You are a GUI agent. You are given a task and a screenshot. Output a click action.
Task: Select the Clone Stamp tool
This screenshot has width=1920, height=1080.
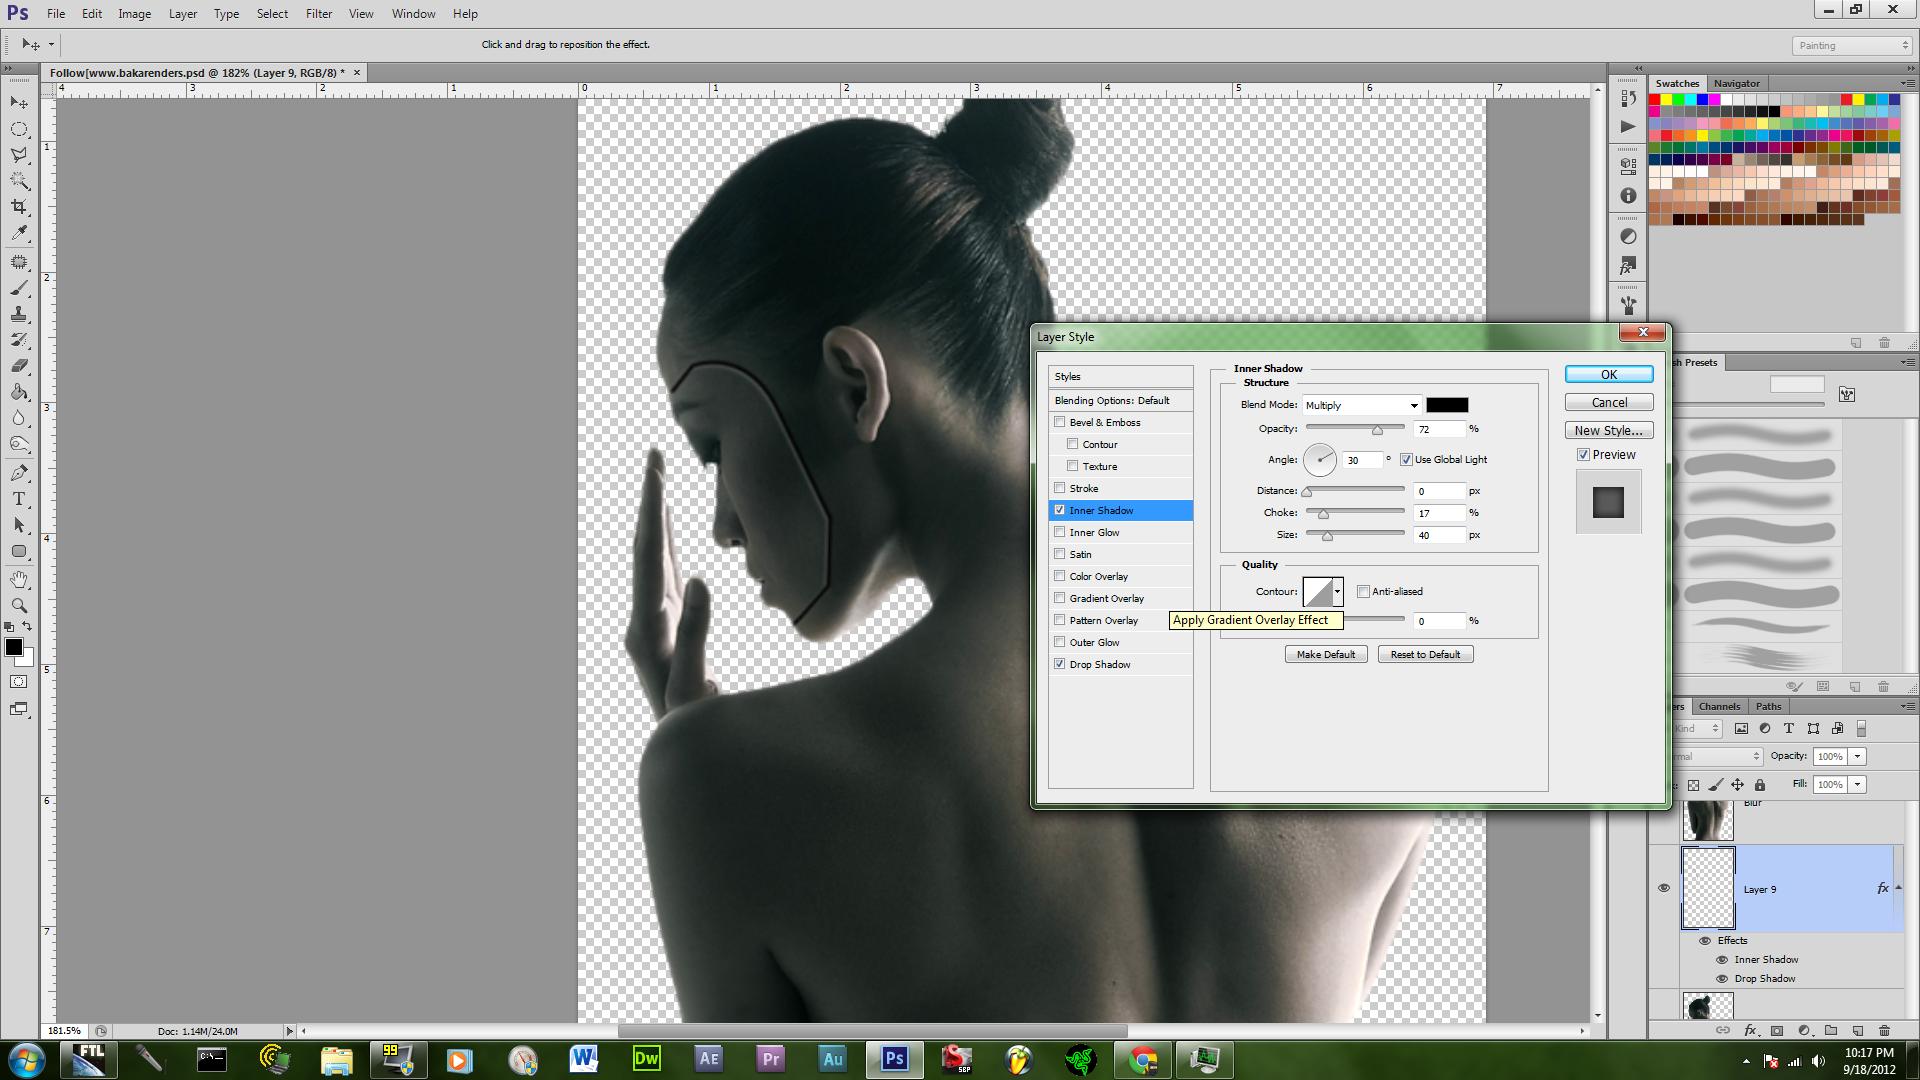pyautogui.click(x=19, y=314)
